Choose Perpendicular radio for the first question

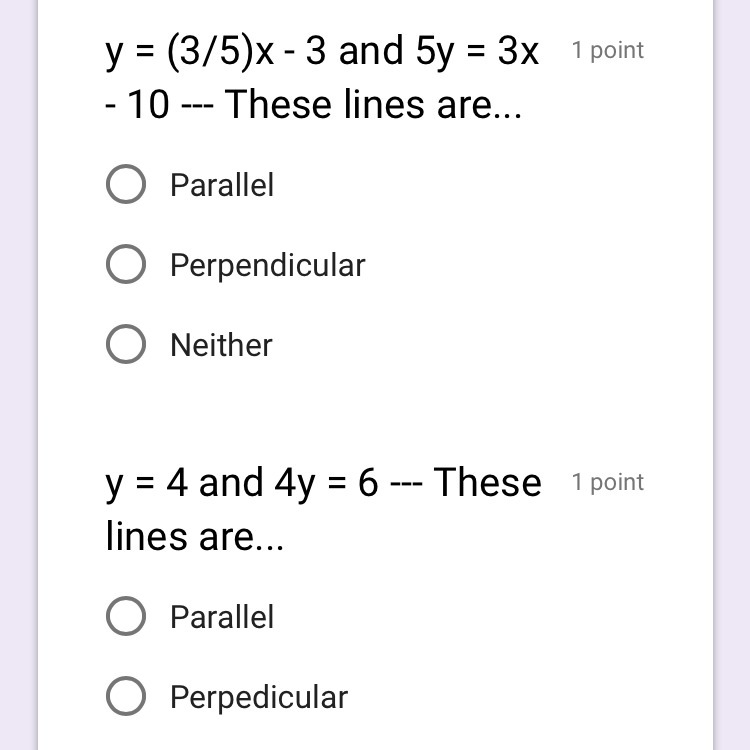coord(126,265)
